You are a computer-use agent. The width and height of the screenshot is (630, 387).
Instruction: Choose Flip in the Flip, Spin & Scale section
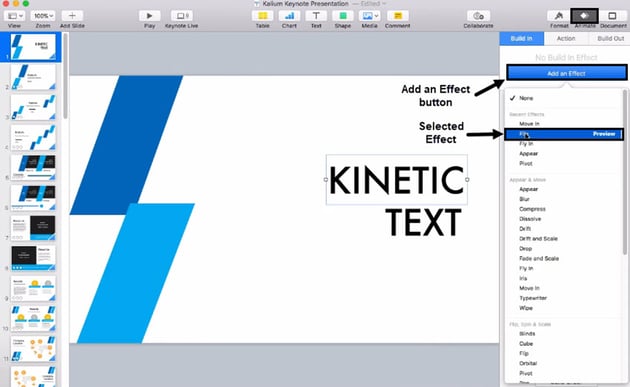pyautogui.click(x=524, y=354)
